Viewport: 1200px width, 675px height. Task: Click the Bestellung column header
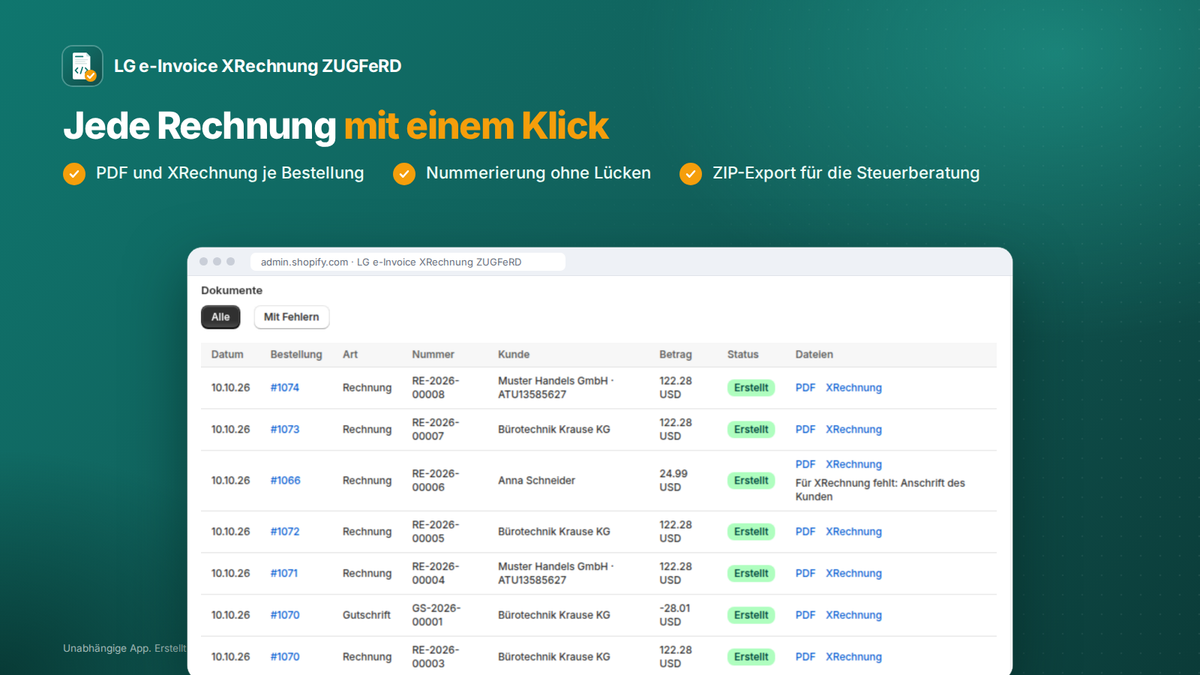pyautogui.click(x=296, y=355)
